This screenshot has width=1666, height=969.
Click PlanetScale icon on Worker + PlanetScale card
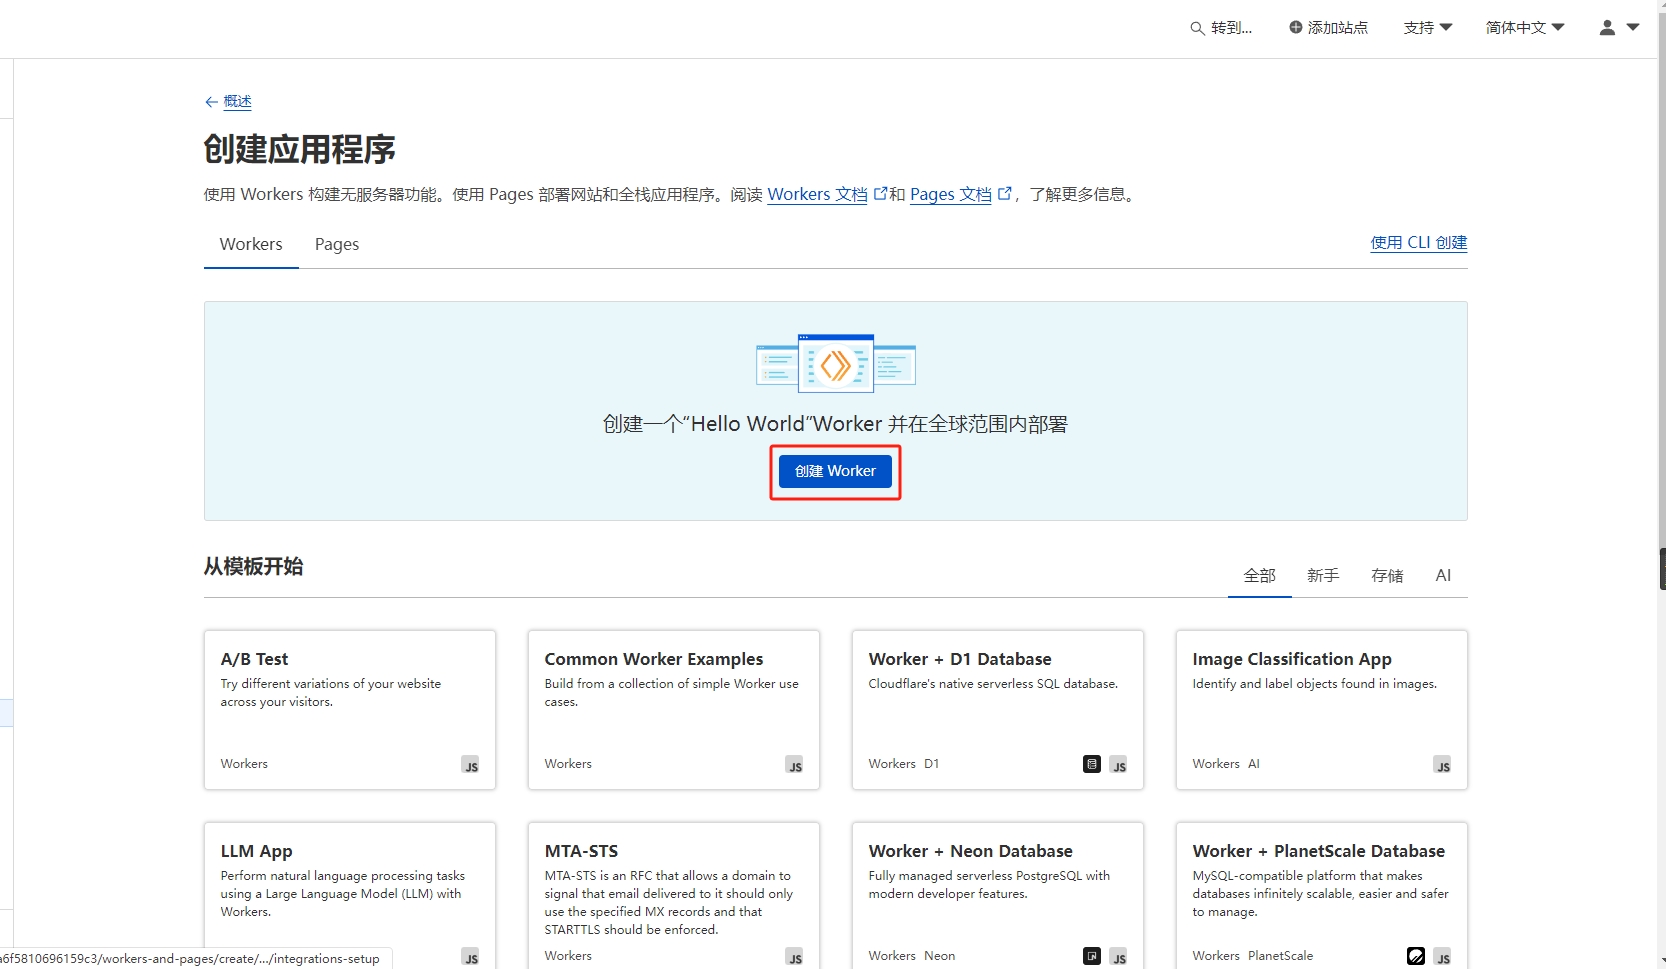1416,956
